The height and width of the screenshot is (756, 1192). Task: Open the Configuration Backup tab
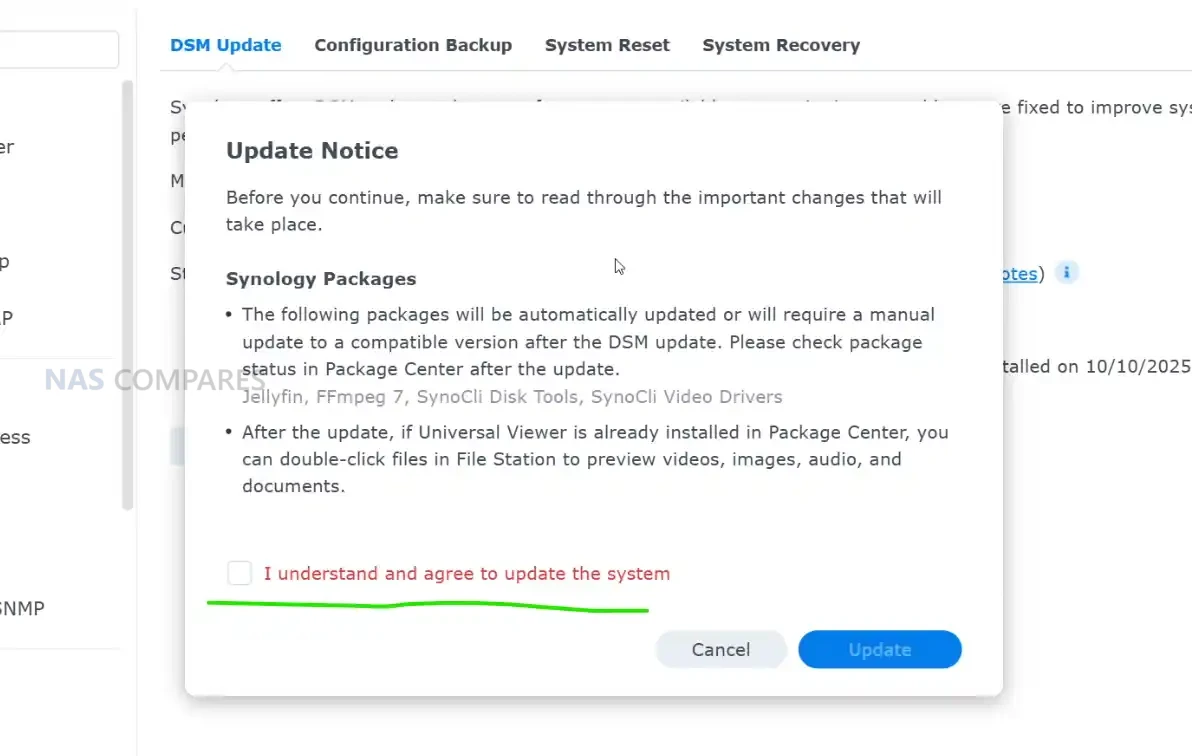point(413,45)
